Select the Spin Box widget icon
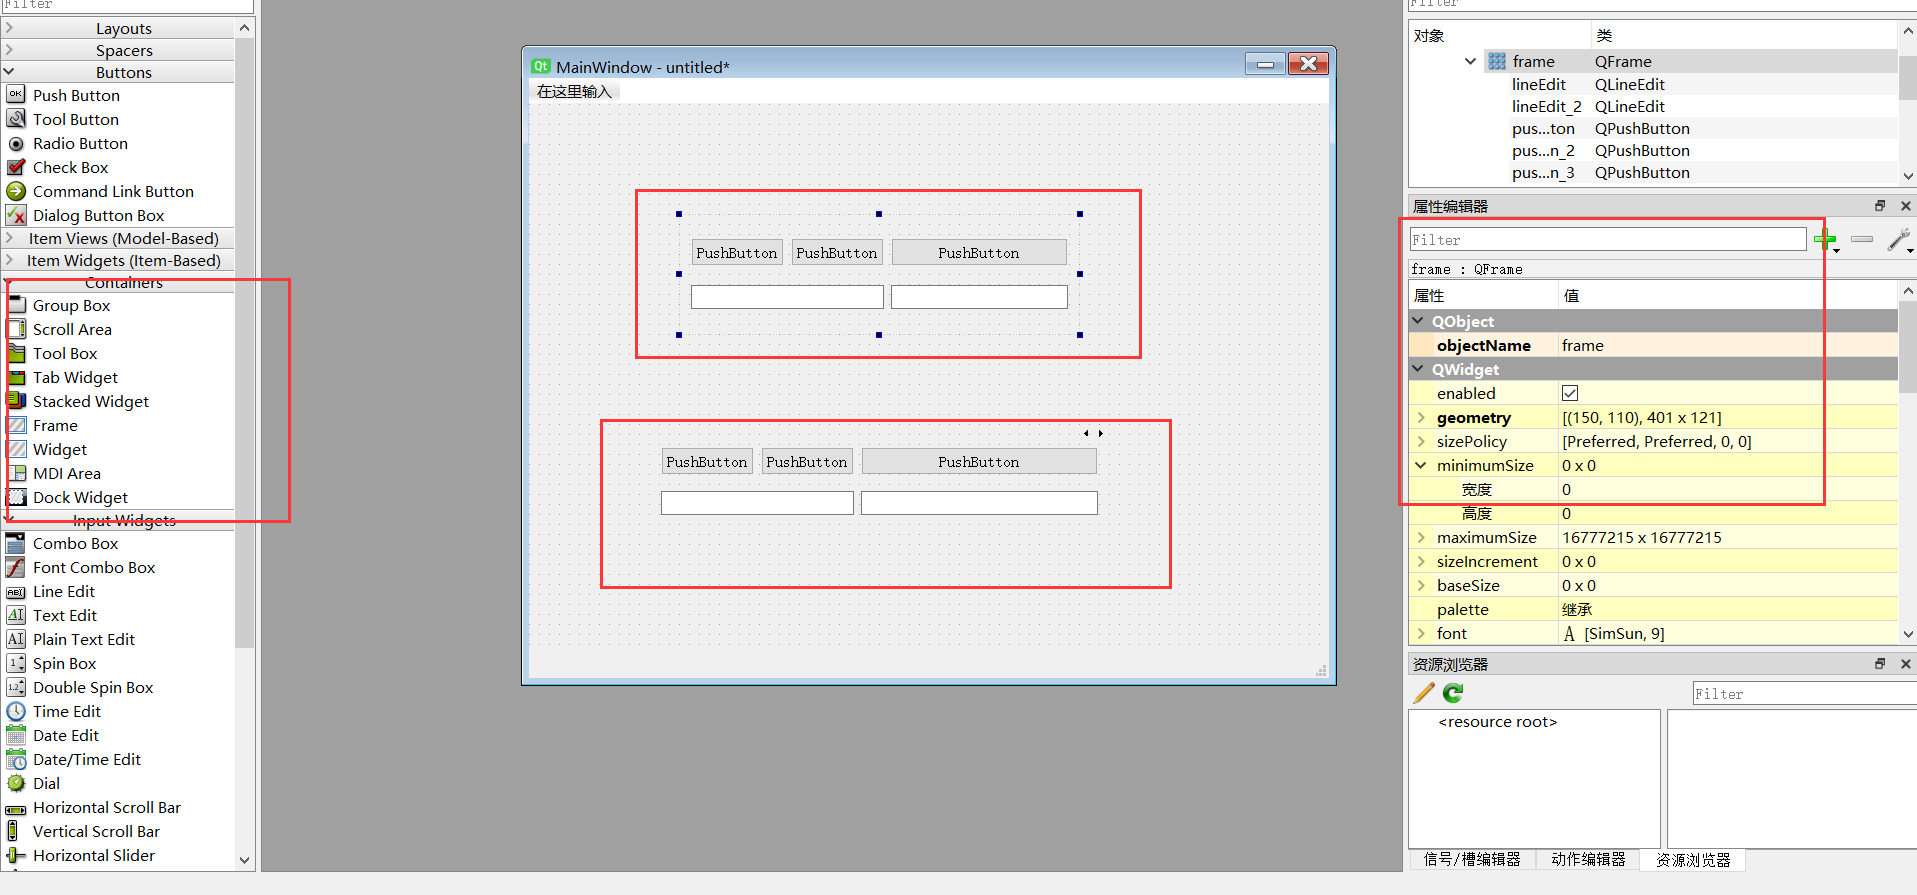 point(16,663)
